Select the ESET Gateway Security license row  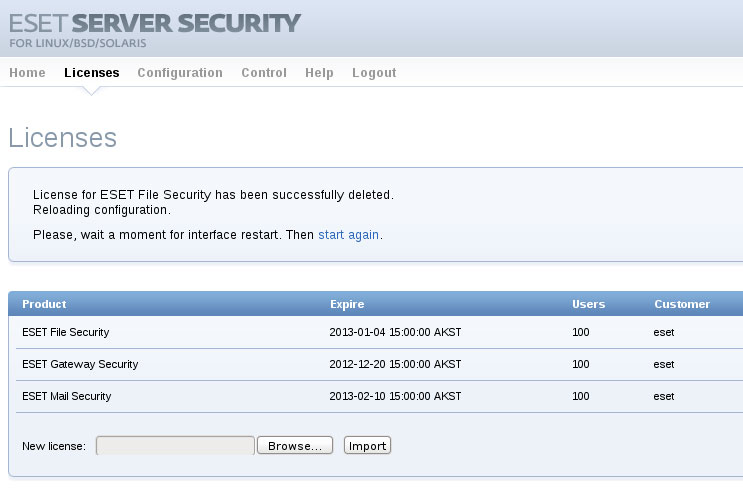80,364
